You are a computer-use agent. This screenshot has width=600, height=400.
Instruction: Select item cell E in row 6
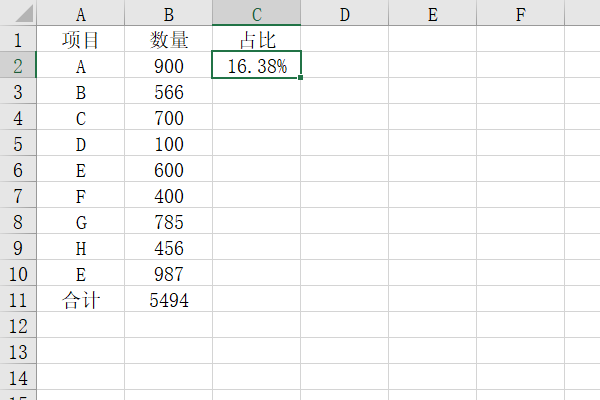(x=80, y=169)
